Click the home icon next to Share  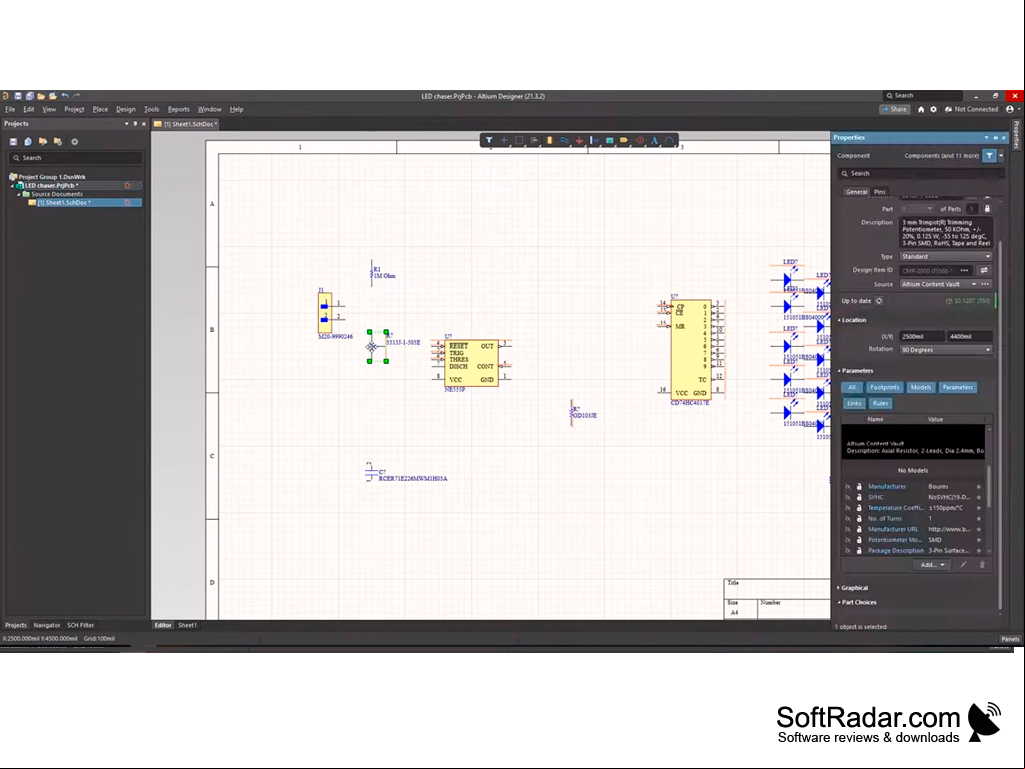[x=921, y=109]
